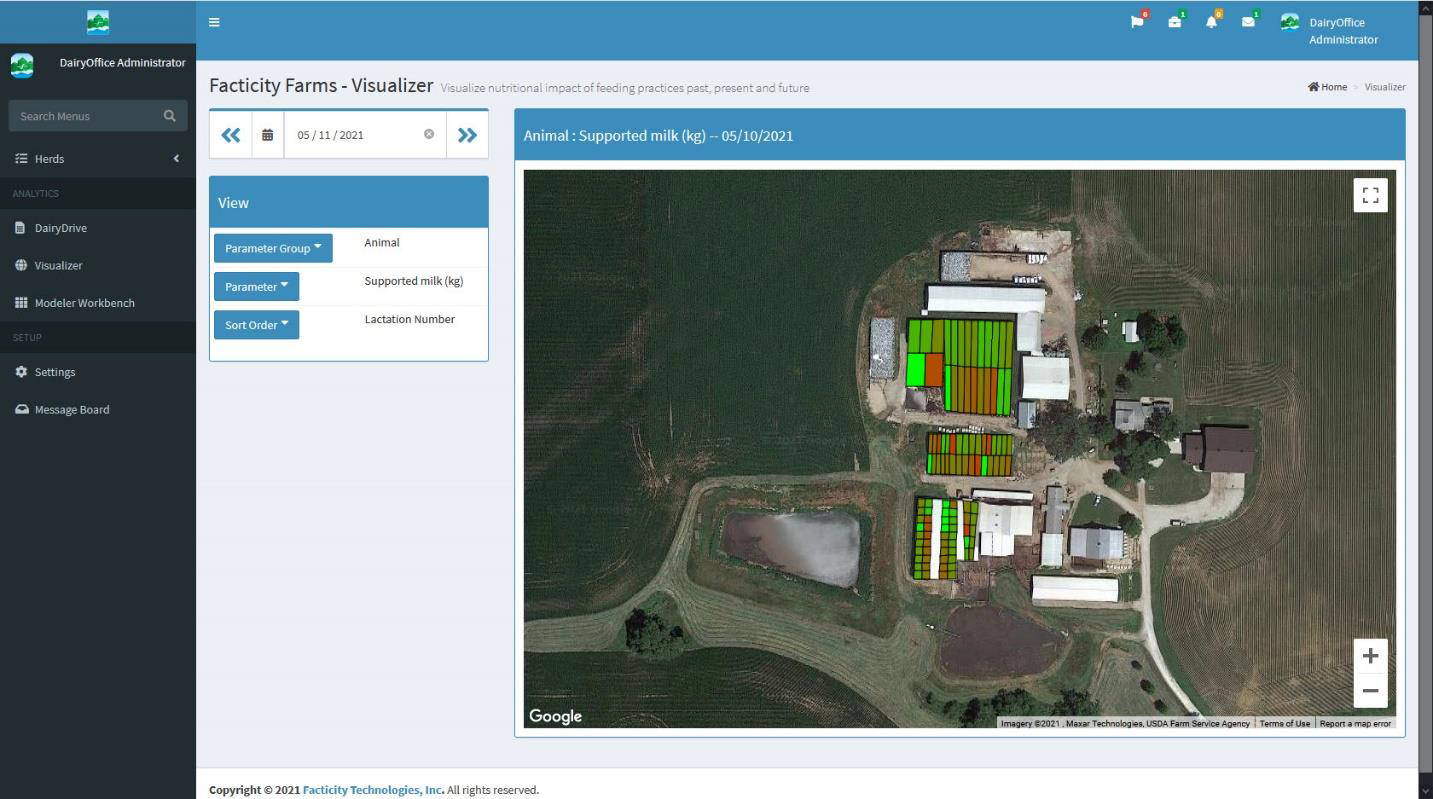1433x799 pixels.
Task: Open Modeler Workbench from the sidebar
Action: (x=84, y=303)
